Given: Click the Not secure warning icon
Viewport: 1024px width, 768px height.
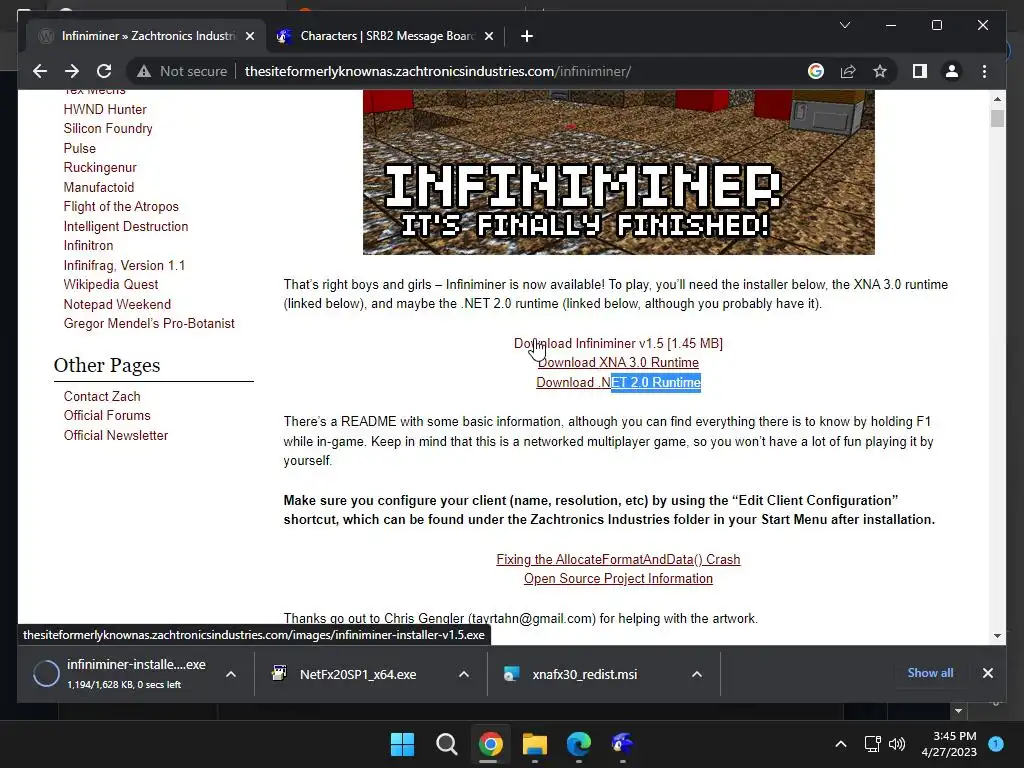Looking at the screenshot, I should tap(144, 71).
